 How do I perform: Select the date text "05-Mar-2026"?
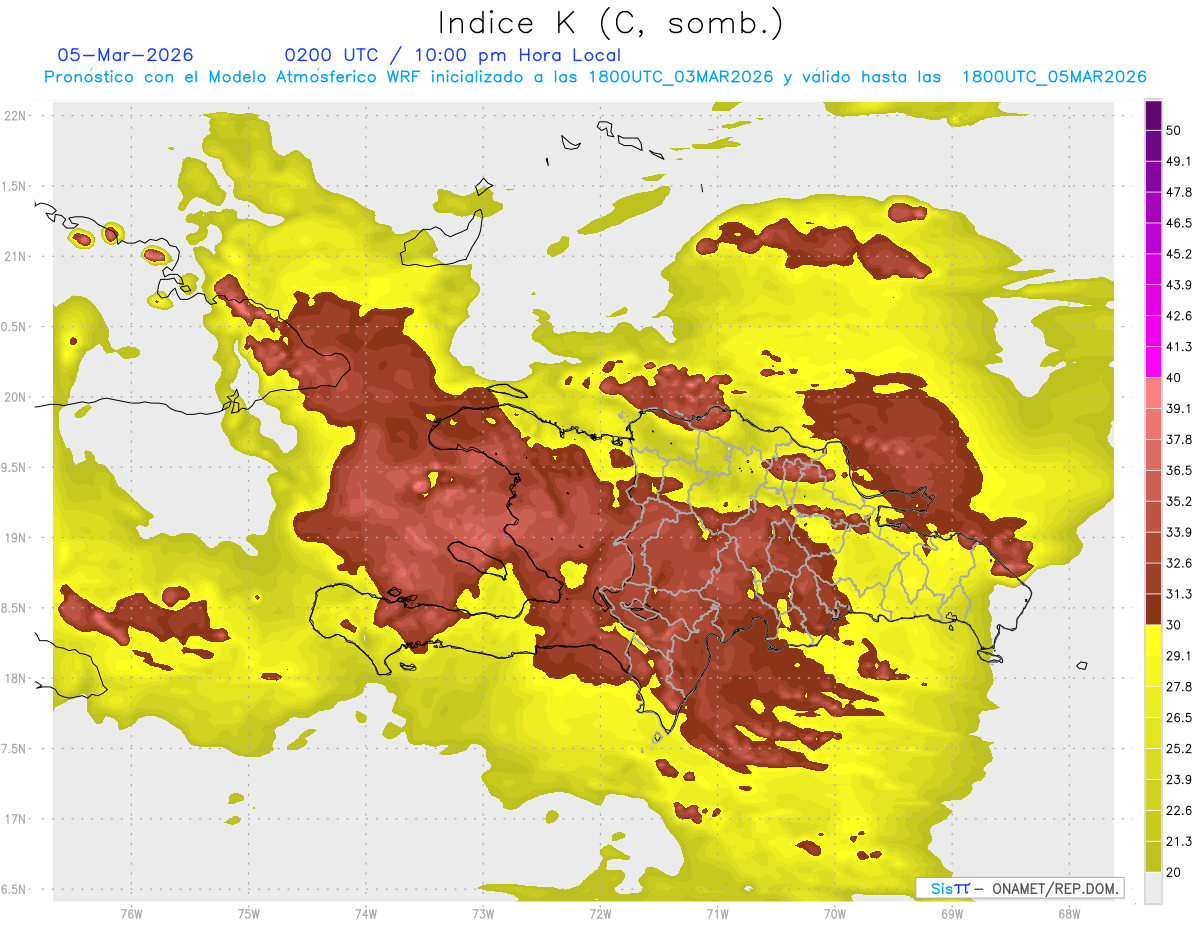coord(126,55)
